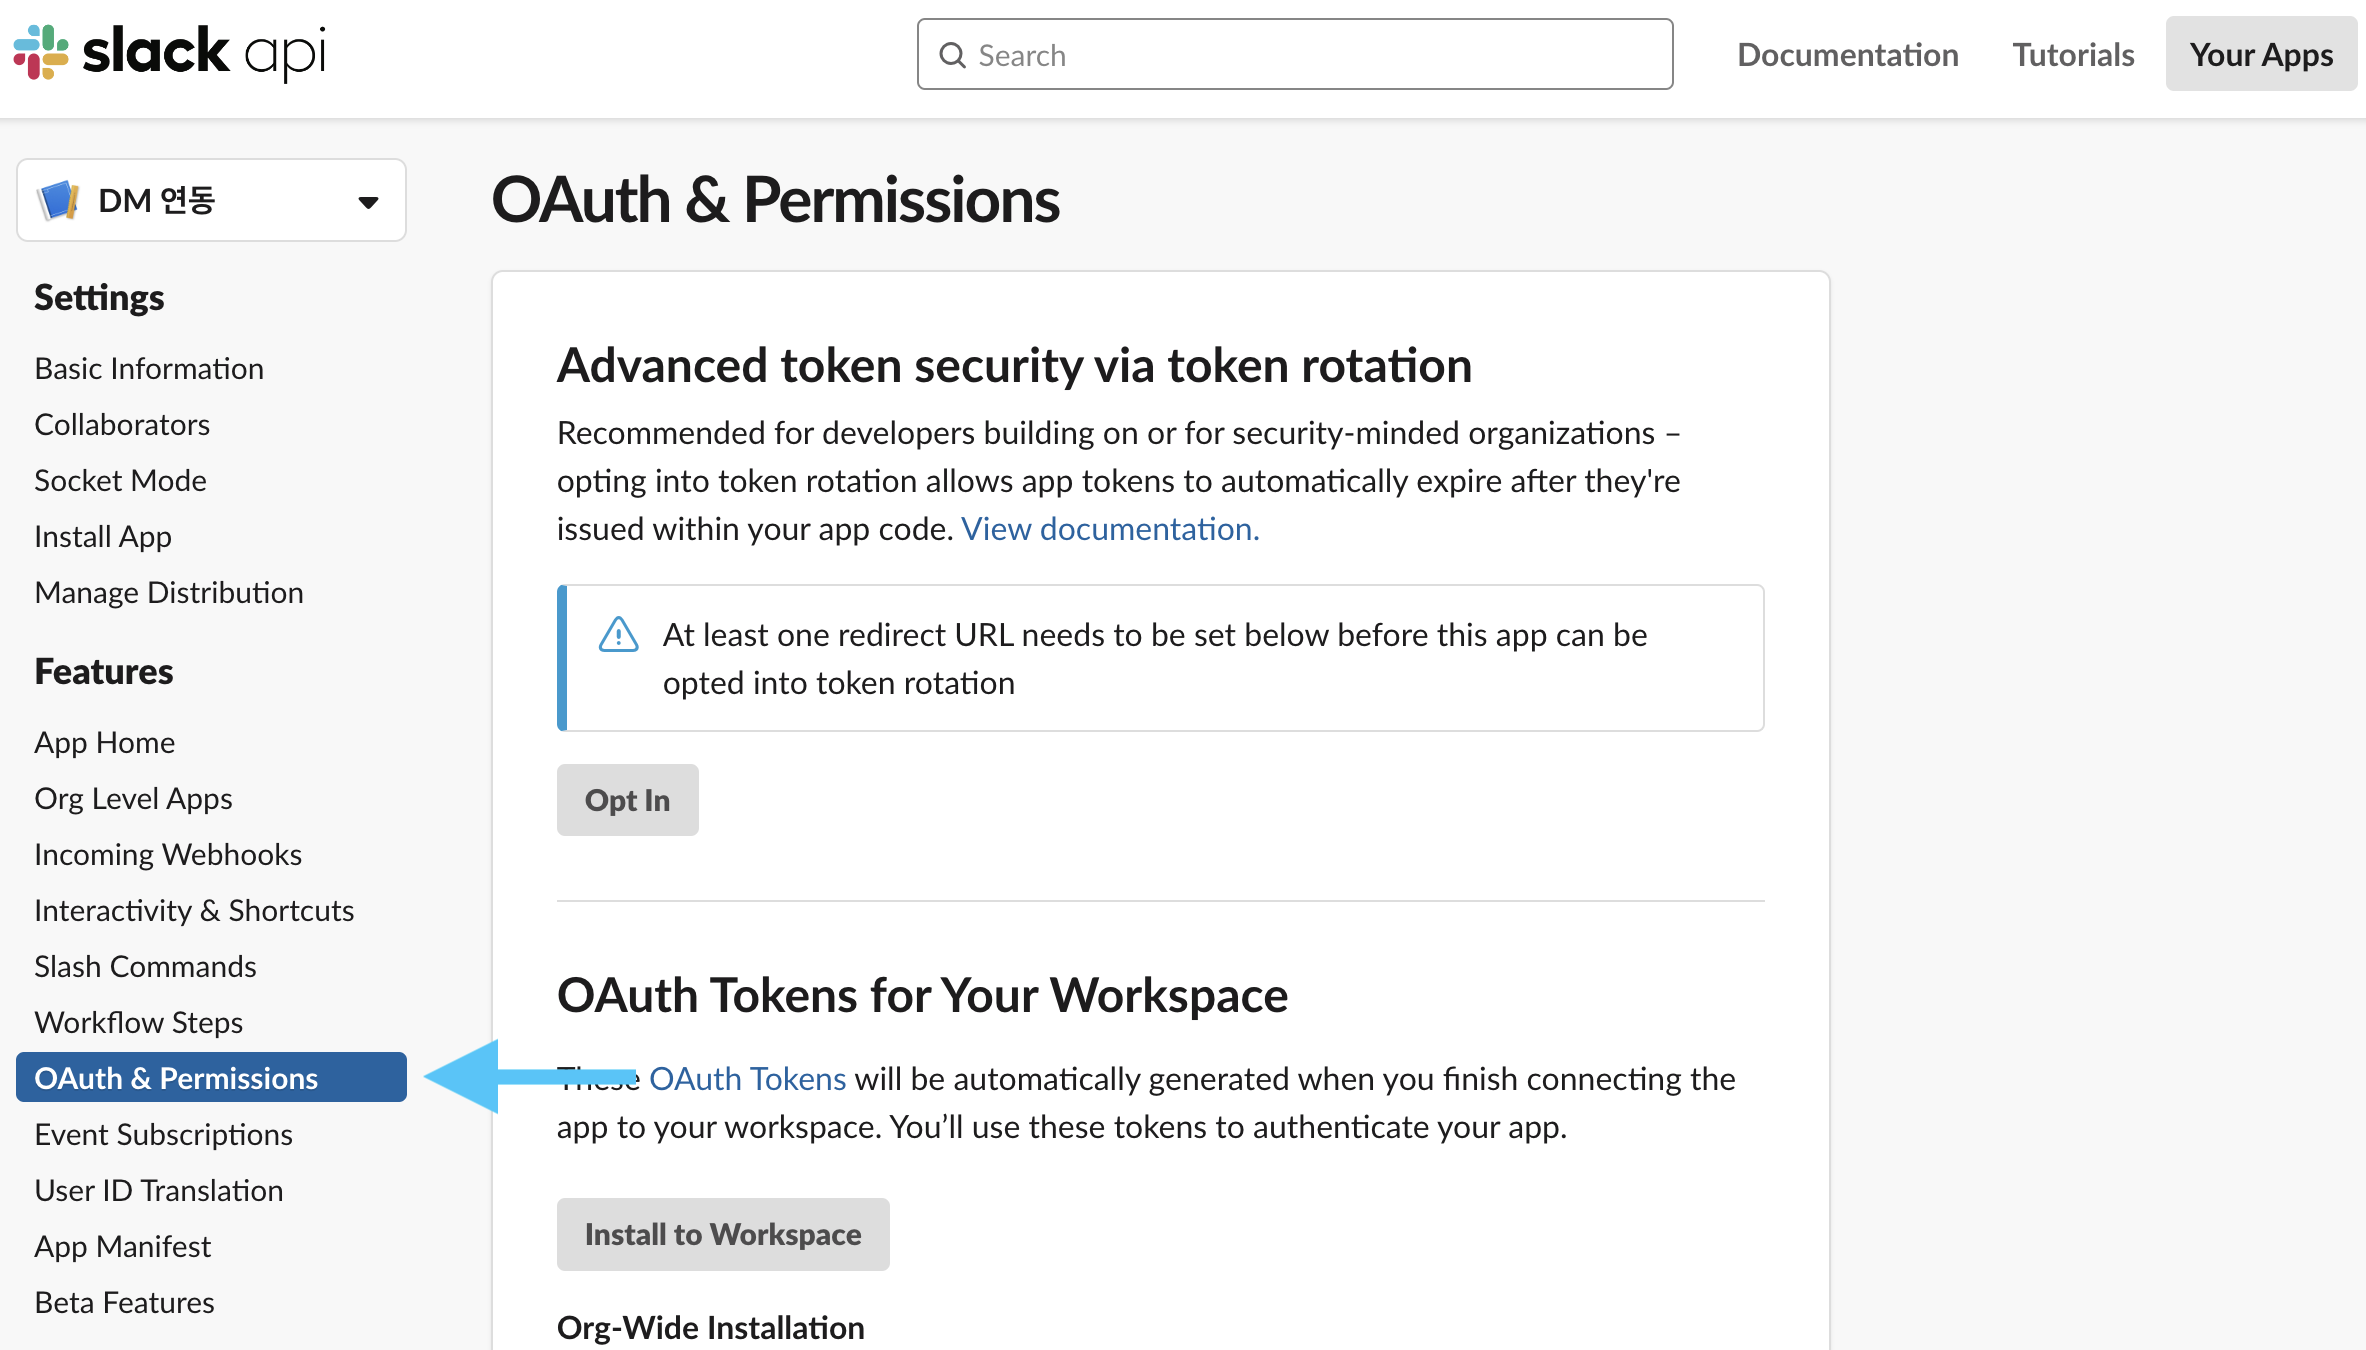
Task: Click the search magnifier icon
Action: pyautogui.click(x=952, y=55)
